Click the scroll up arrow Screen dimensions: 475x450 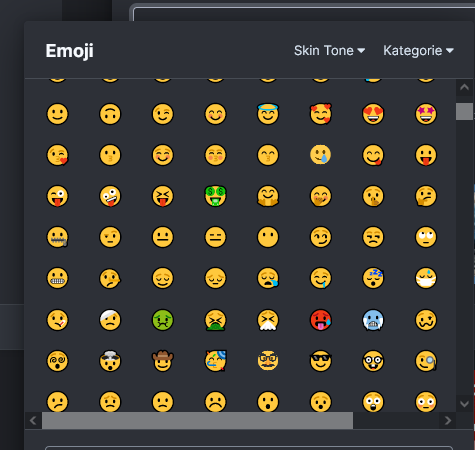click(464, 88)
